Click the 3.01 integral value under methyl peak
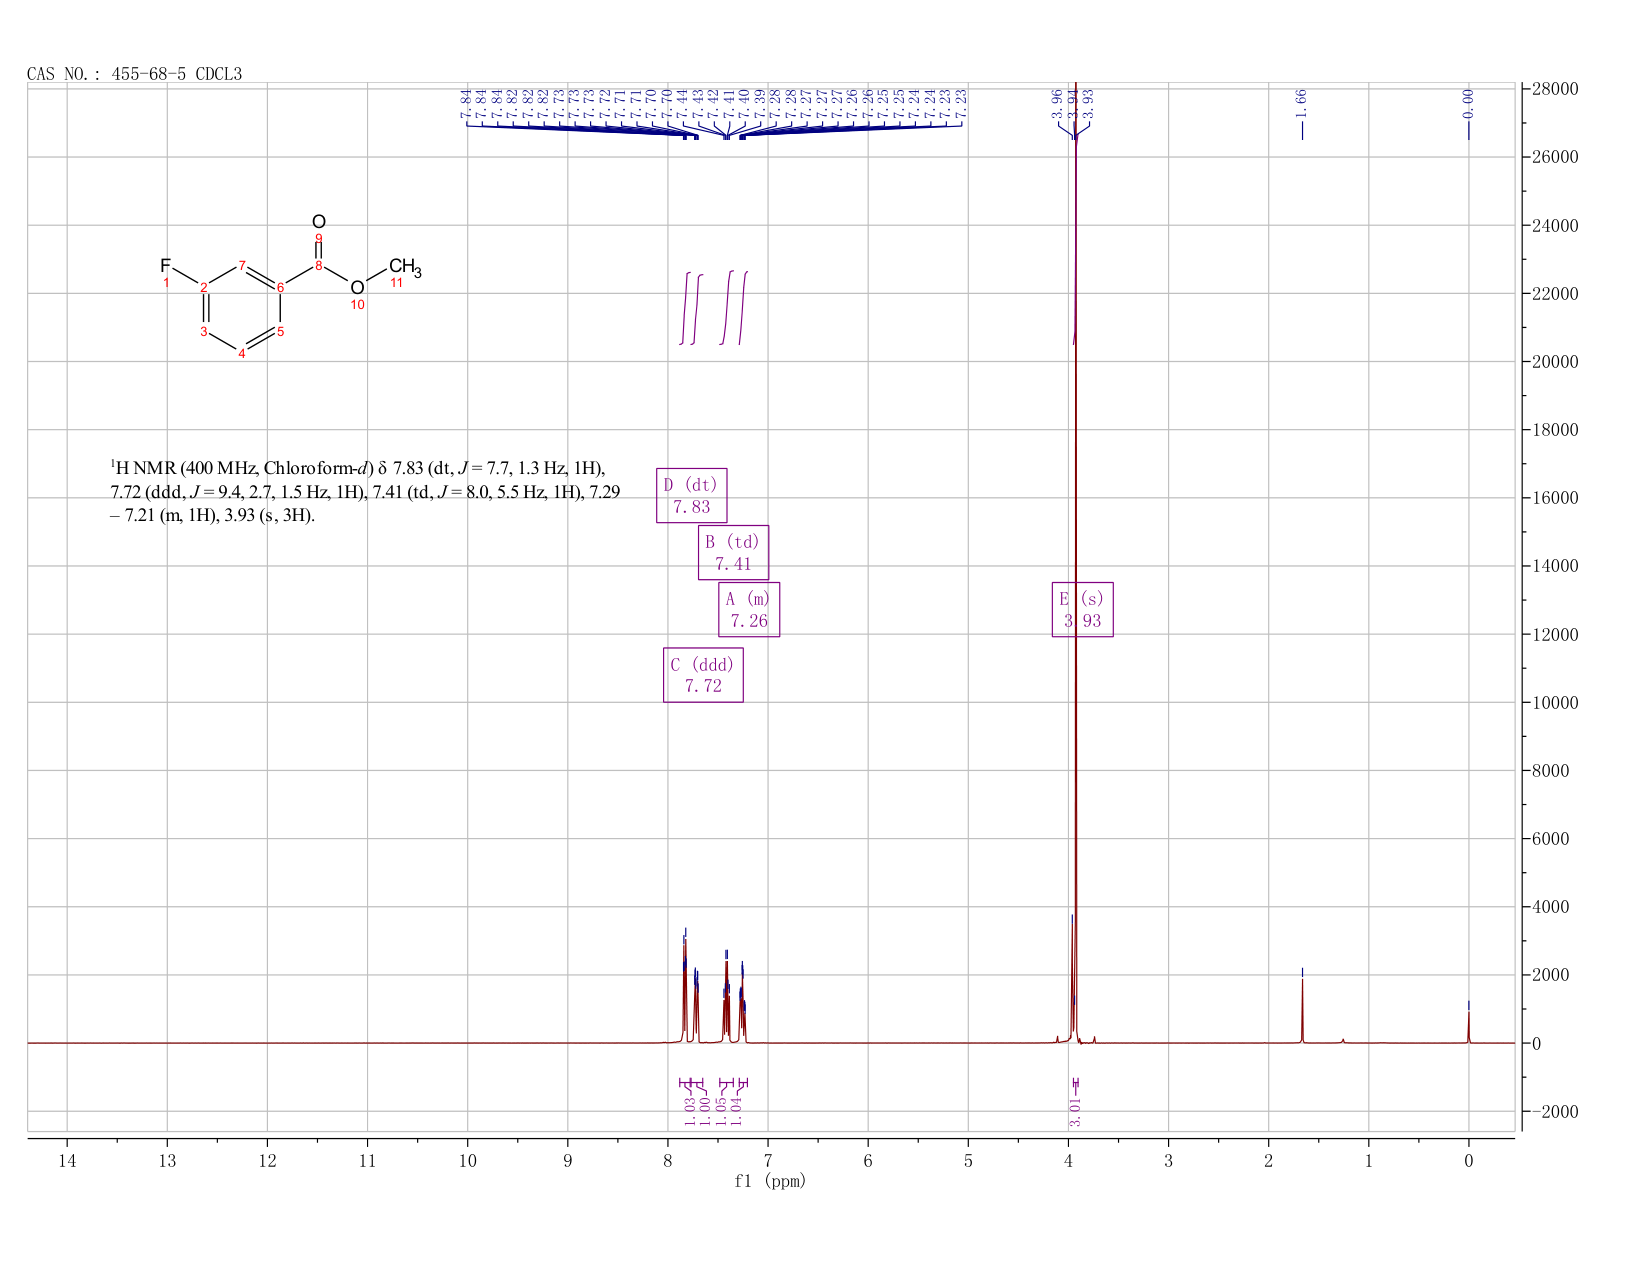Screen dimensions: 1650x1275 coord(1075,1112)
